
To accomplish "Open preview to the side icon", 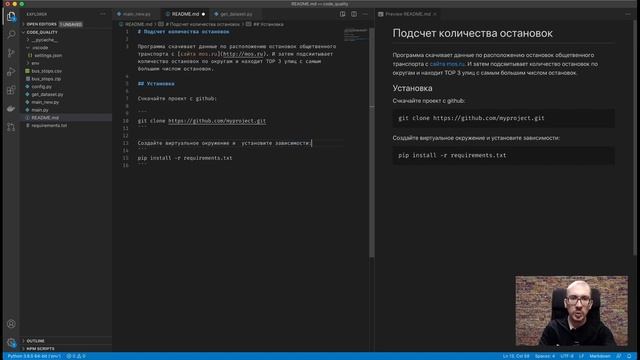I will 342,14.
